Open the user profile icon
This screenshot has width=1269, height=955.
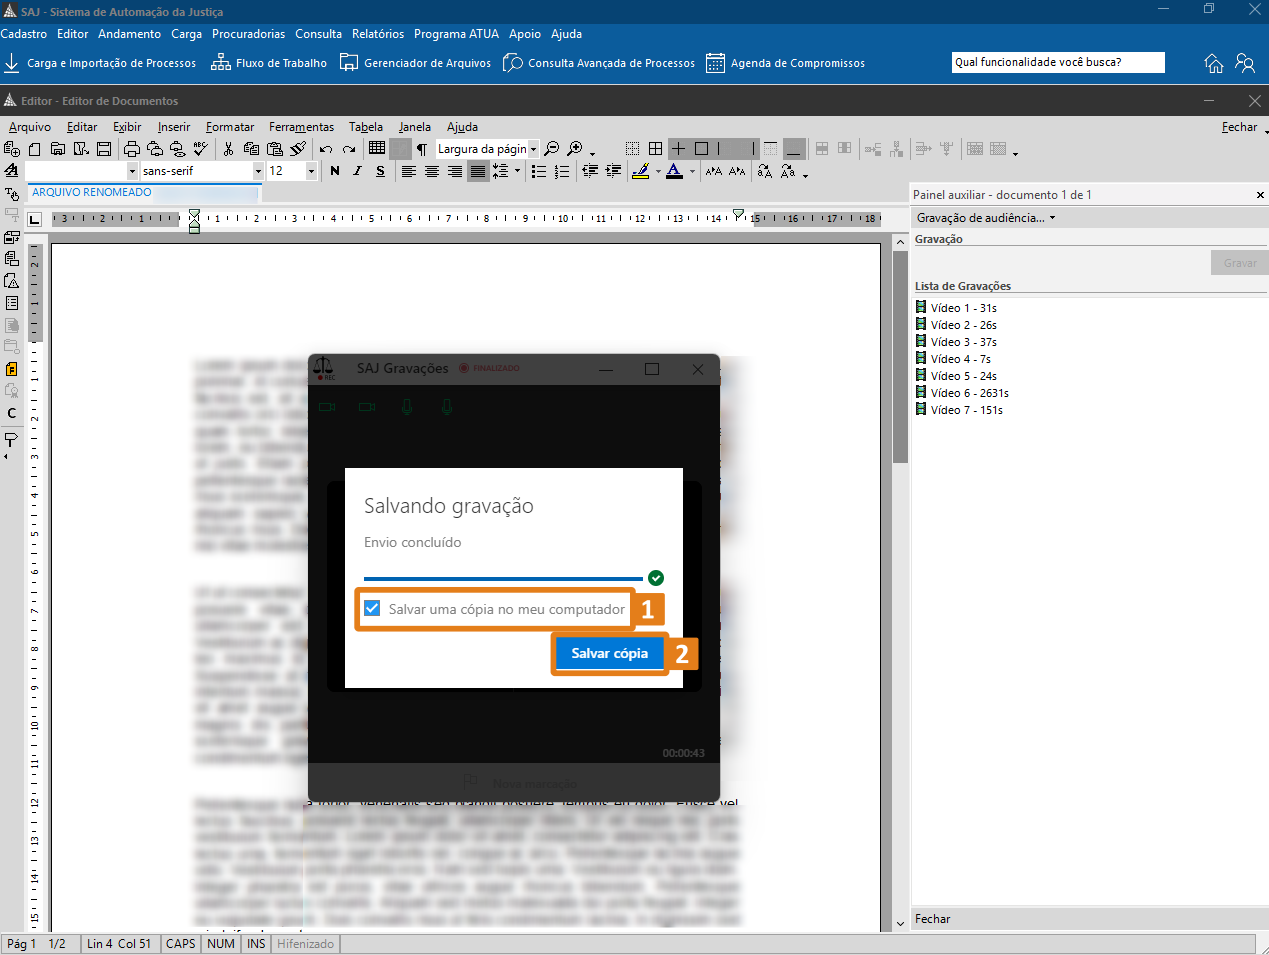coord(1245,63)
